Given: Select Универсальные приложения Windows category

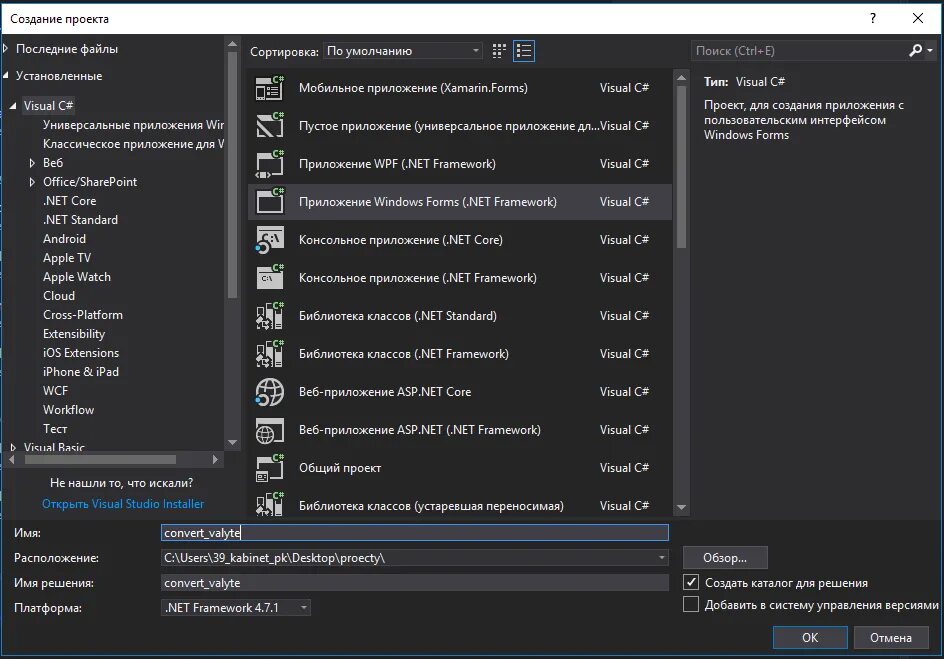Looking at the screenshot, I should click(x=133, y=125).
